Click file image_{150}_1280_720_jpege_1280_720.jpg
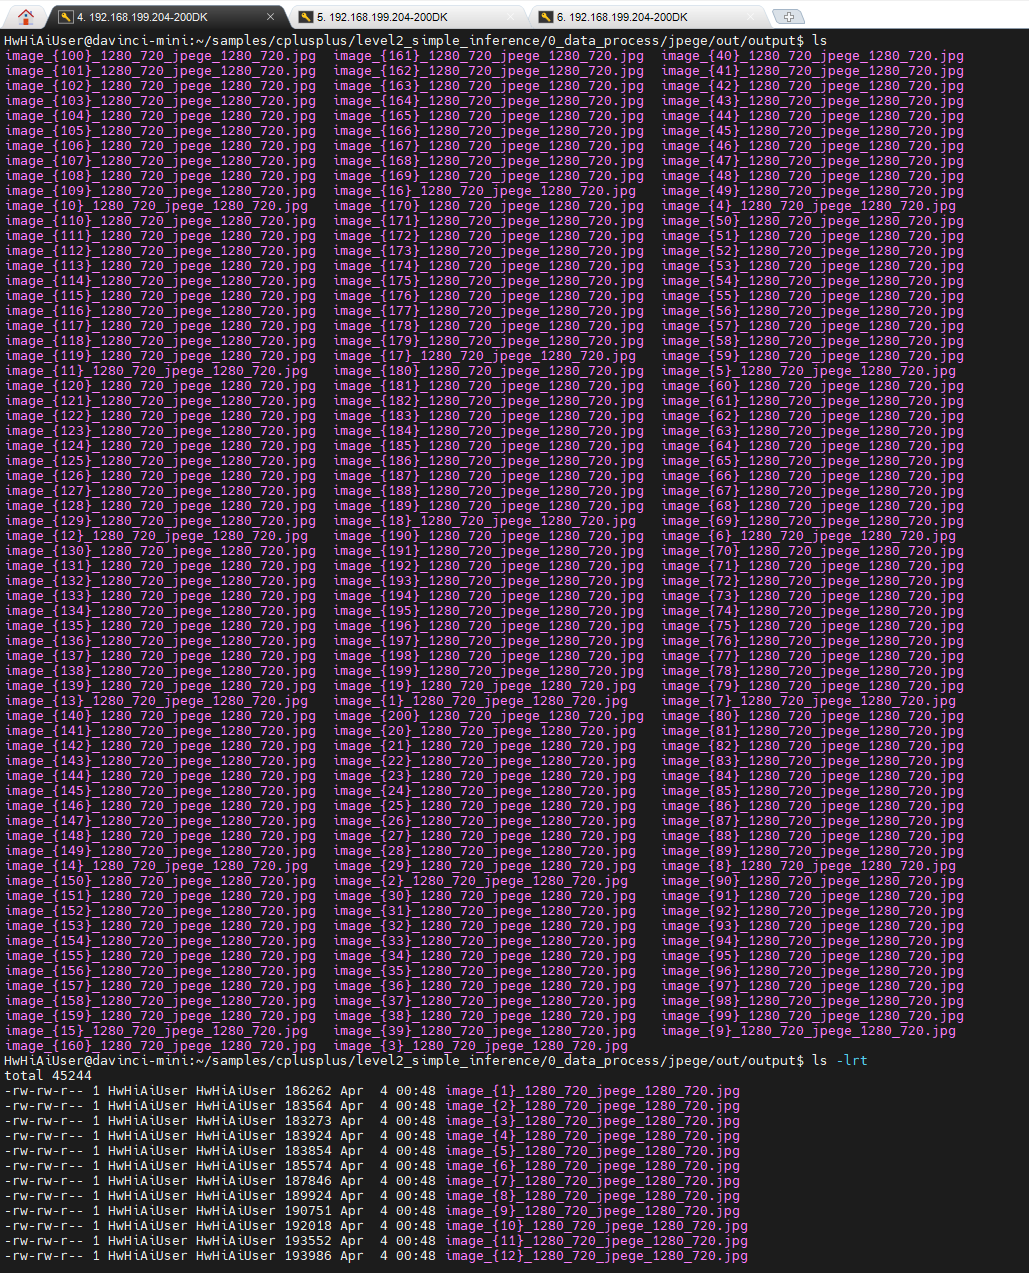This screenshot has width=1029, height=1273. [161, 881]
